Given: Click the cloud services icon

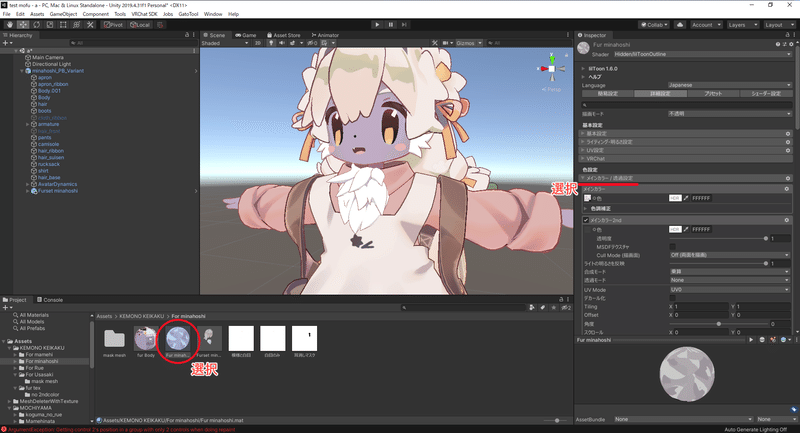Looking at the screenshot, I should 680,24.
